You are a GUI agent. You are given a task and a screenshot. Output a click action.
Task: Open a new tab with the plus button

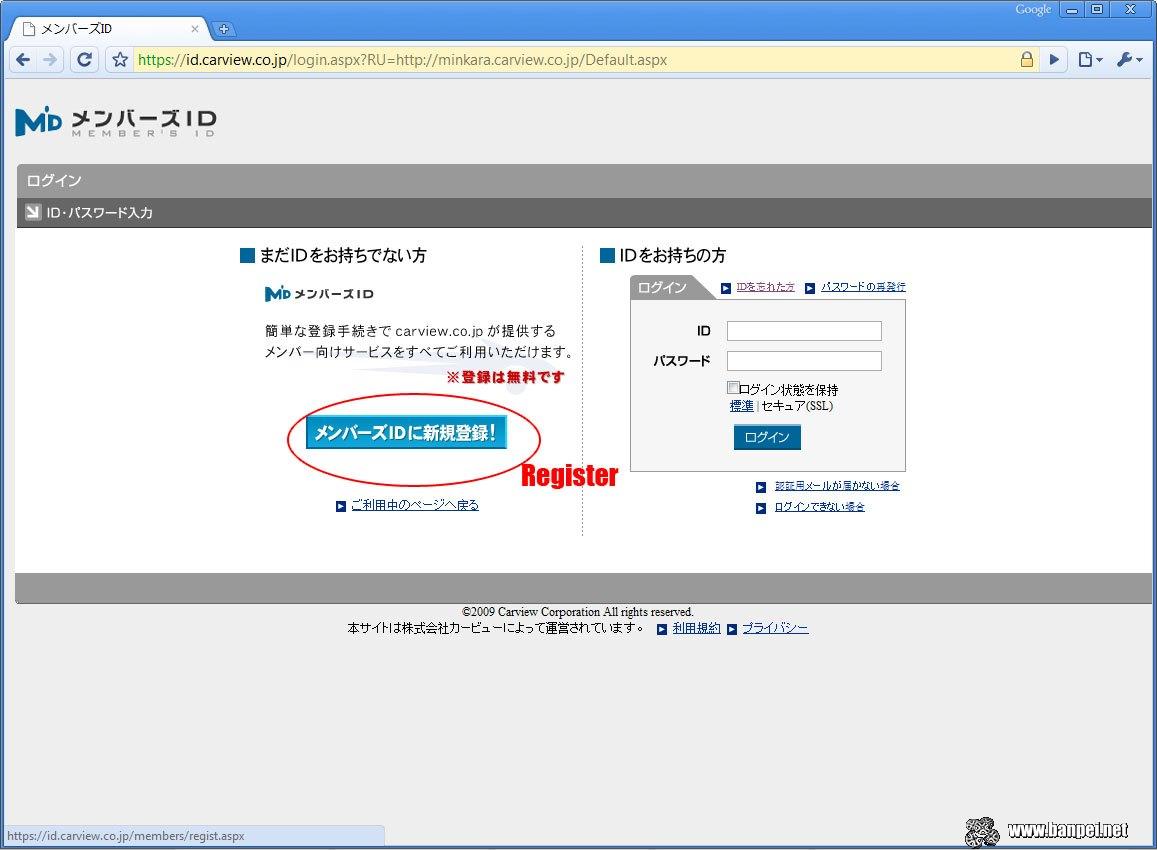[224, 30]
